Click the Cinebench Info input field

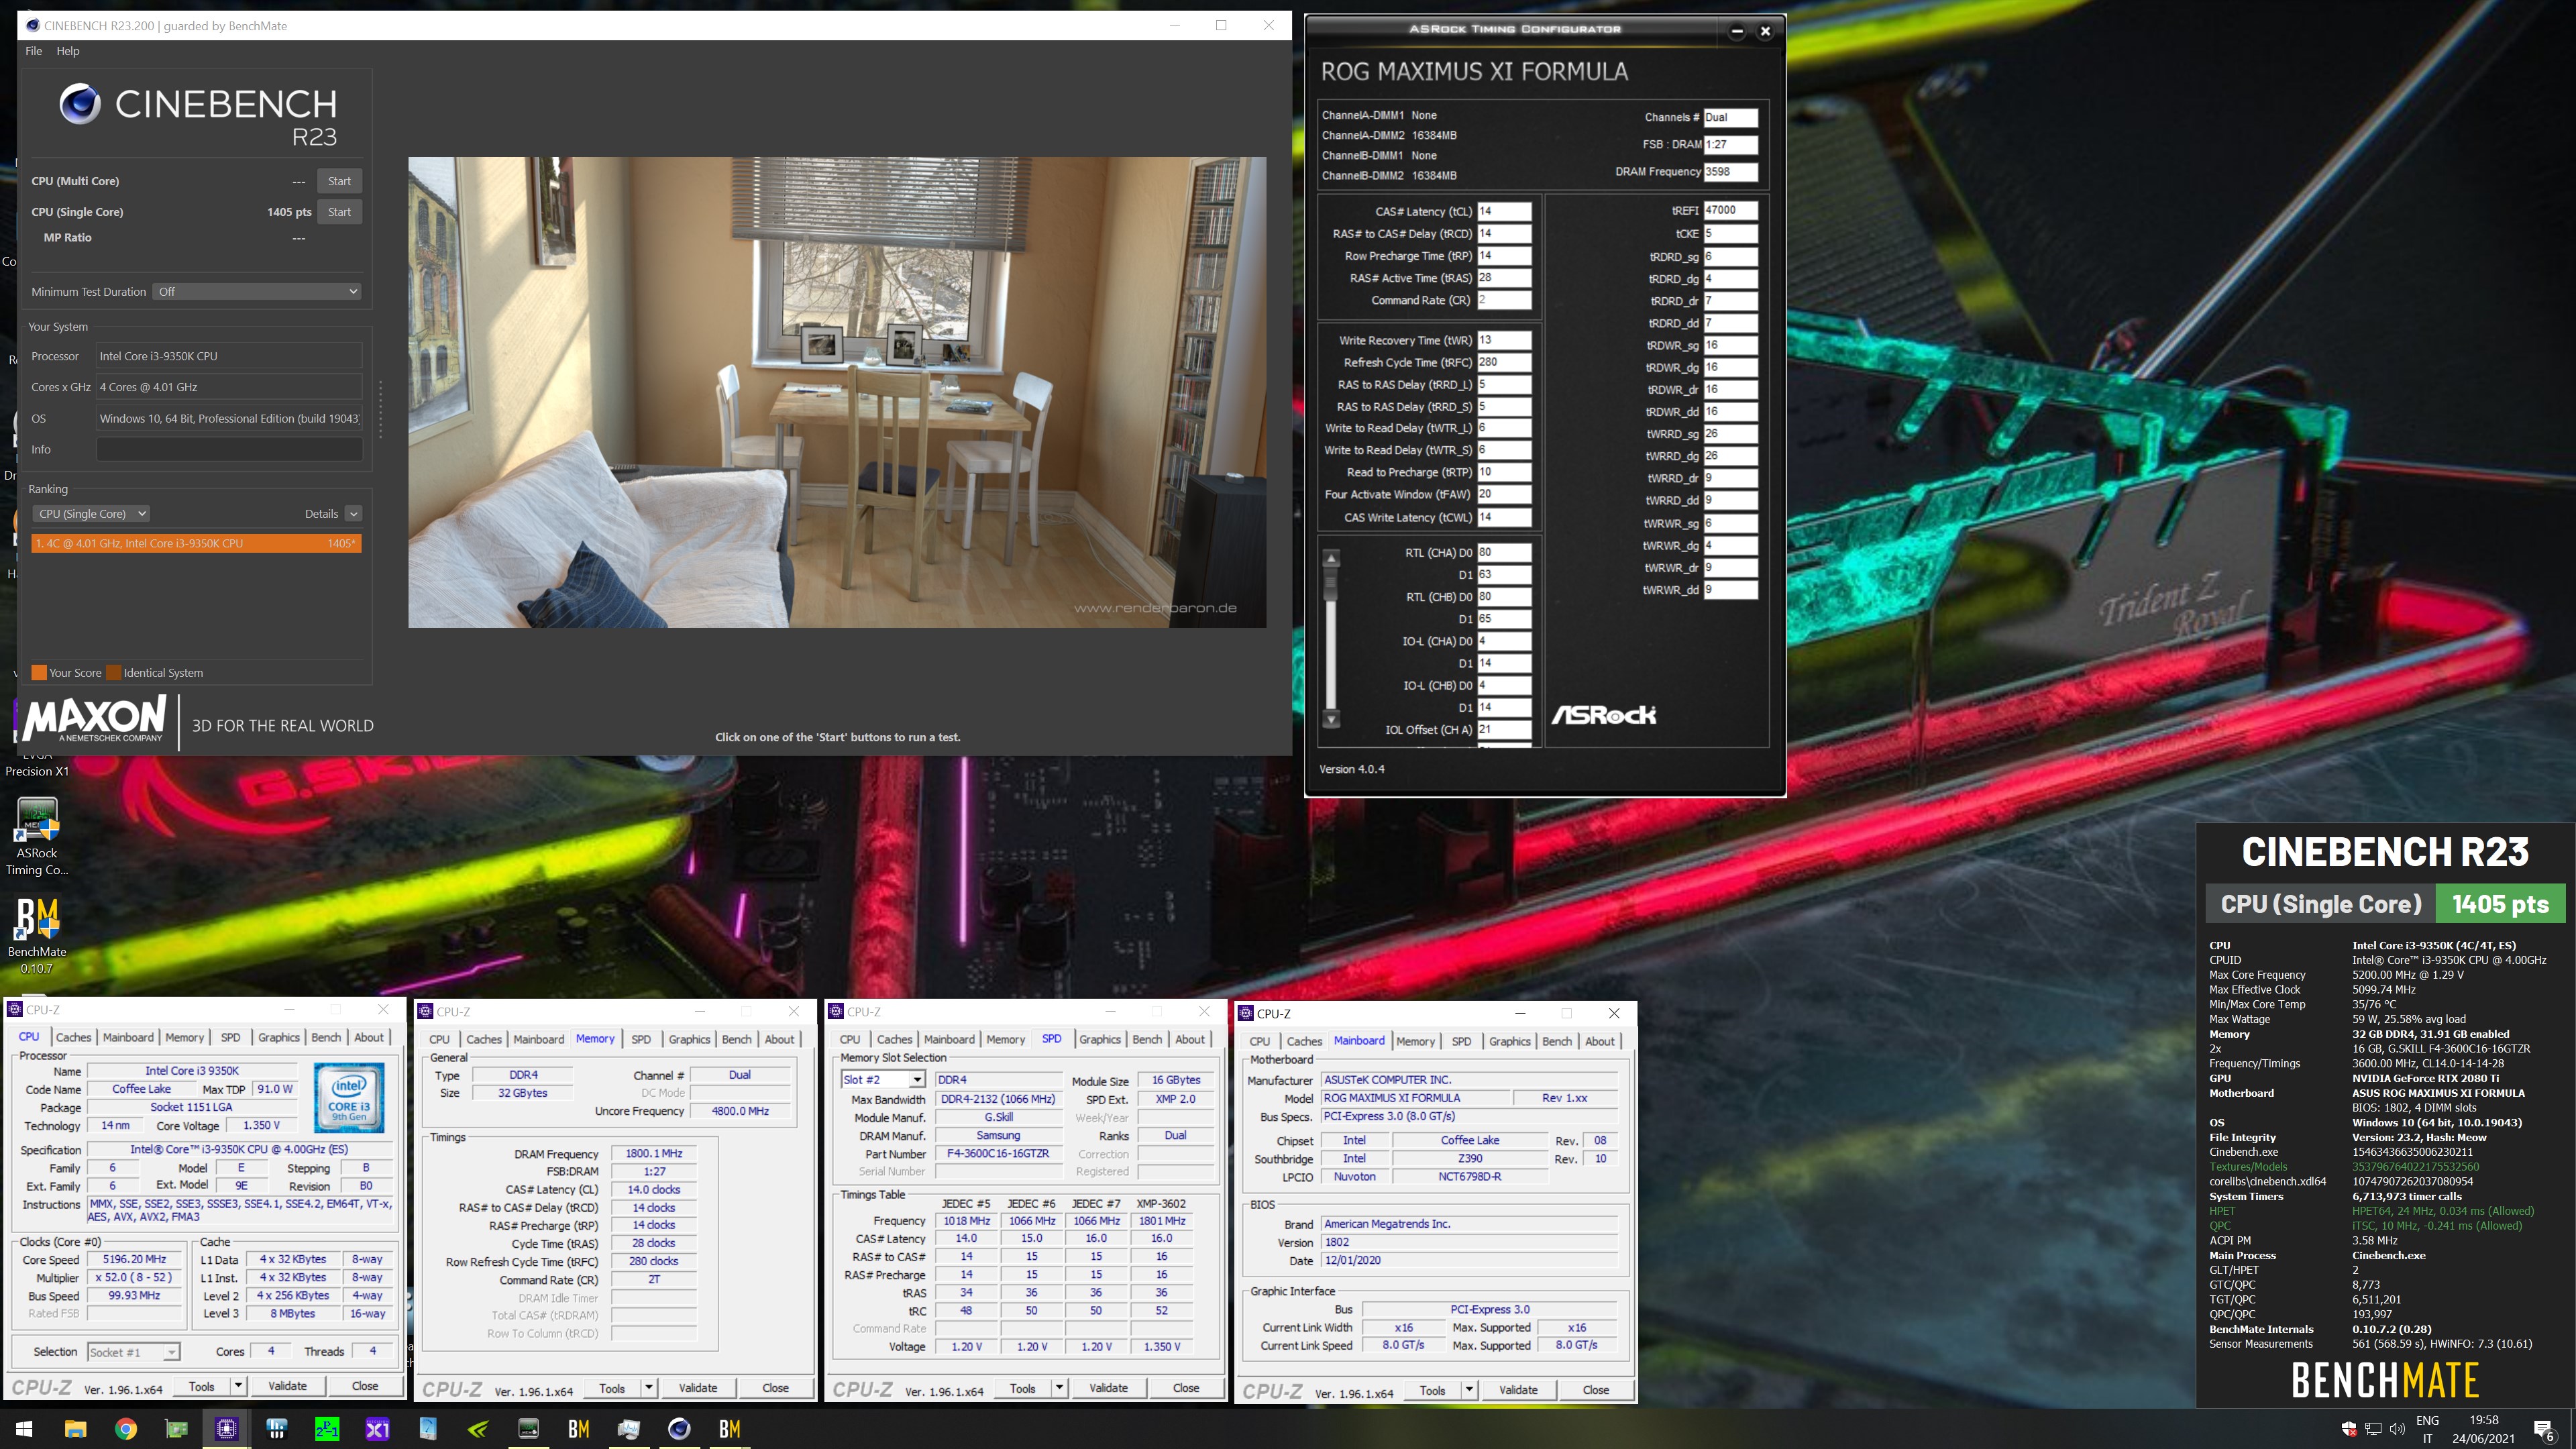pos(229,450)
